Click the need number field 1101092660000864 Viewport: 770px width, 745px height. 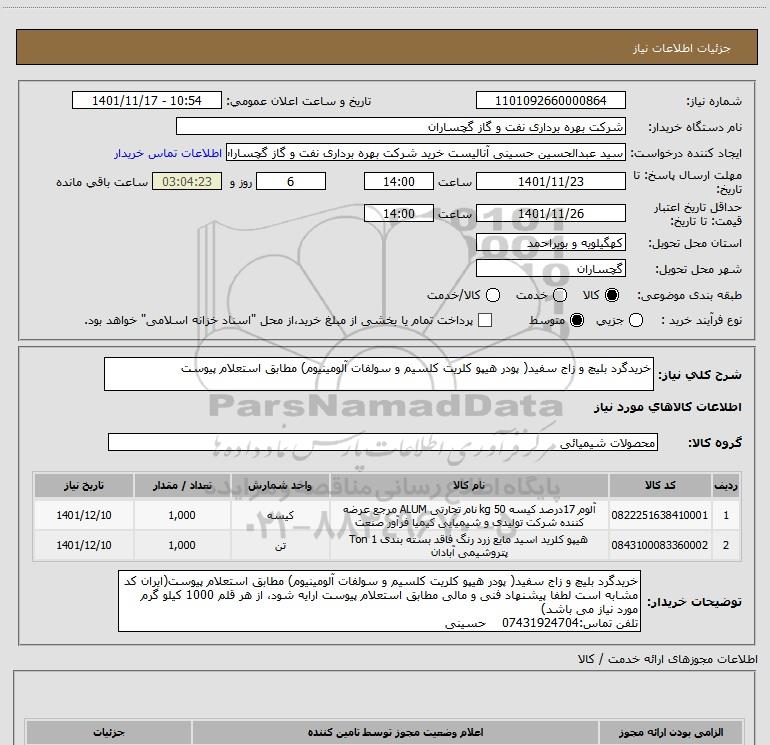click(550, 100)
